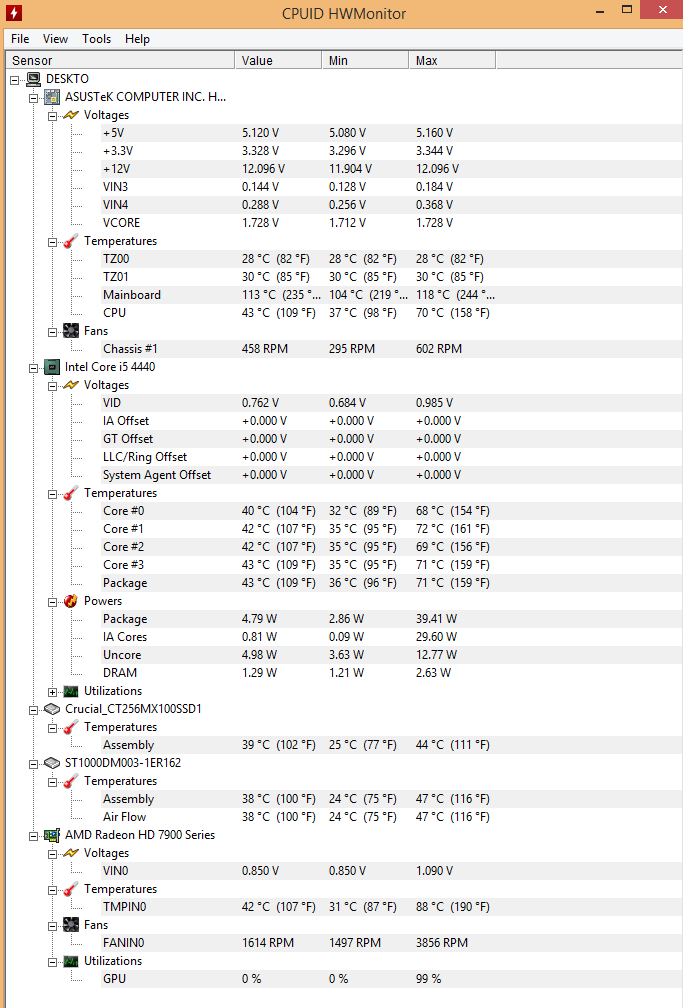This screenshot has width=683, height=1008.
Task: Click the thermometer icon under Intel Core i5
Action: (71, 493)
